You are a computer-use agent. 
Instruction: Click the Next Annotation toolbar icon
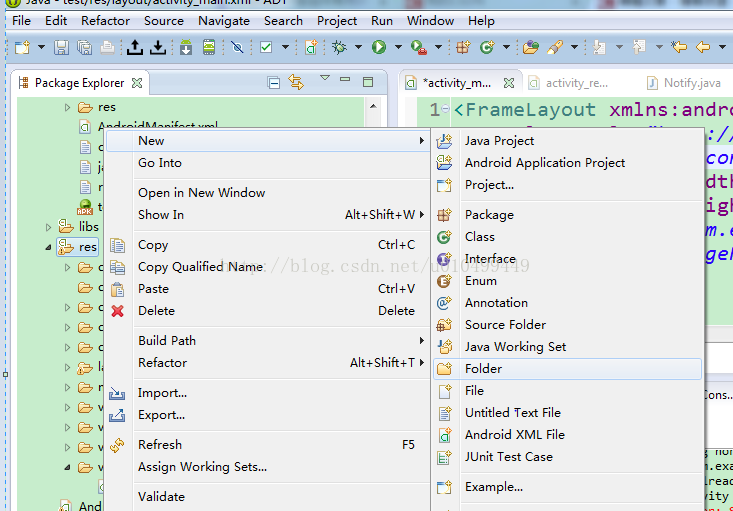(599, 47)
